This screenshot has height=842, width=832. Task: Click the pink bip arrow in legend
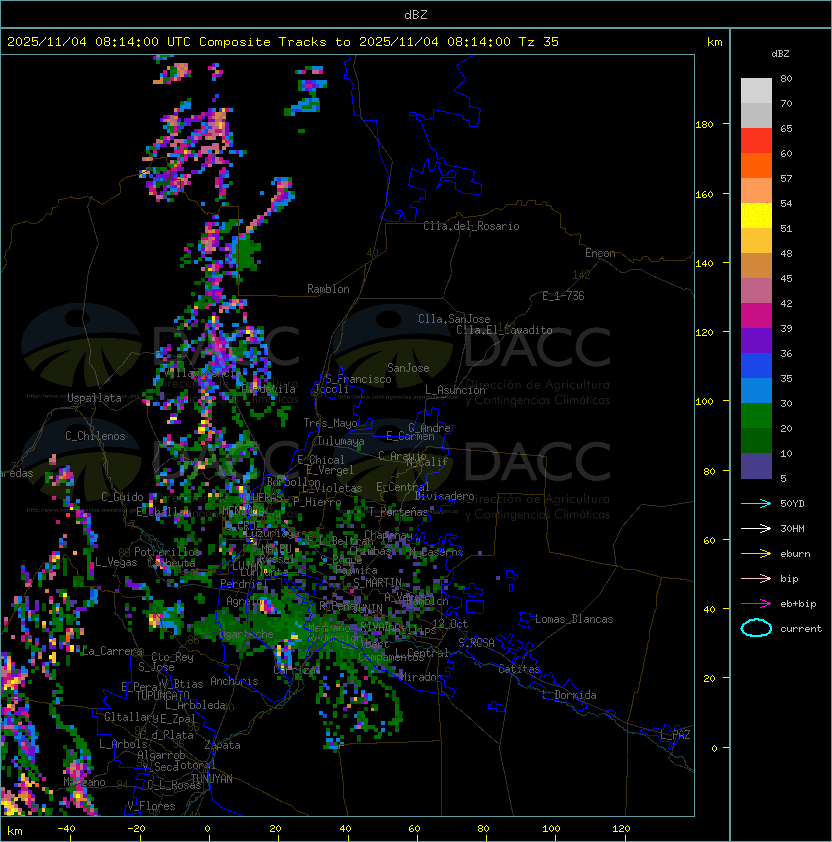click(x=756, y=578)
